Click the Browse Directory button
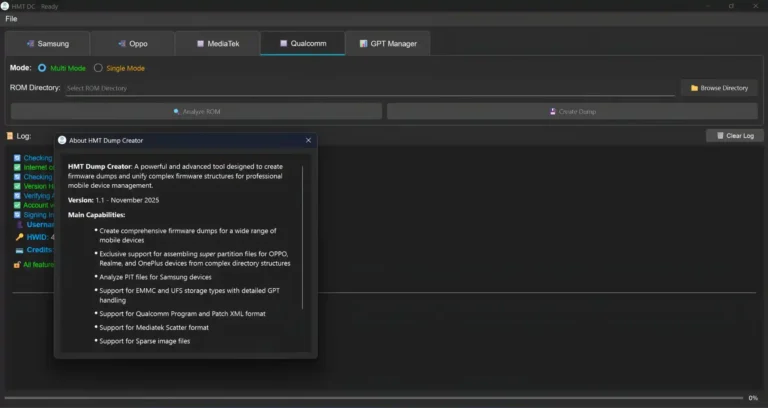The image size is (768, 408). (x=719, y=88)
